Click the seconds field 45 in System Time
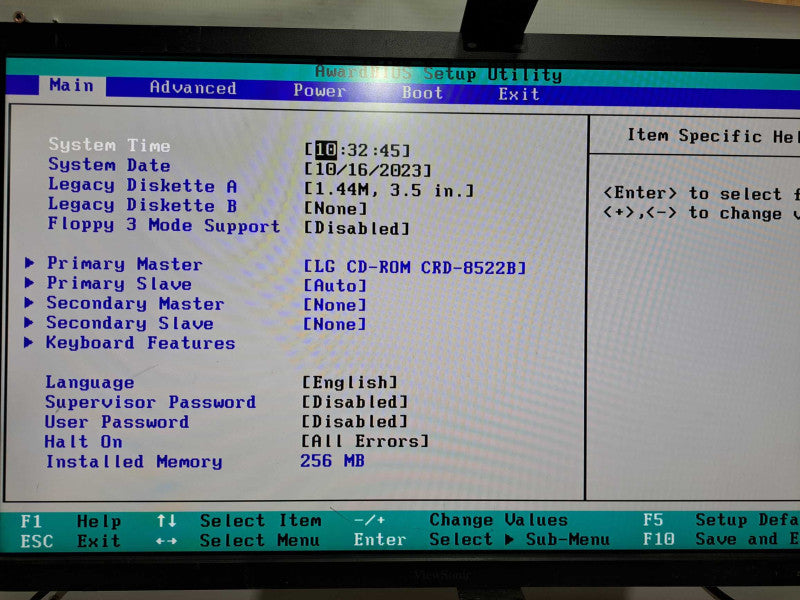The height and width of the screenshot is (600, 800). pyautogui.click(x=389, y=151)
